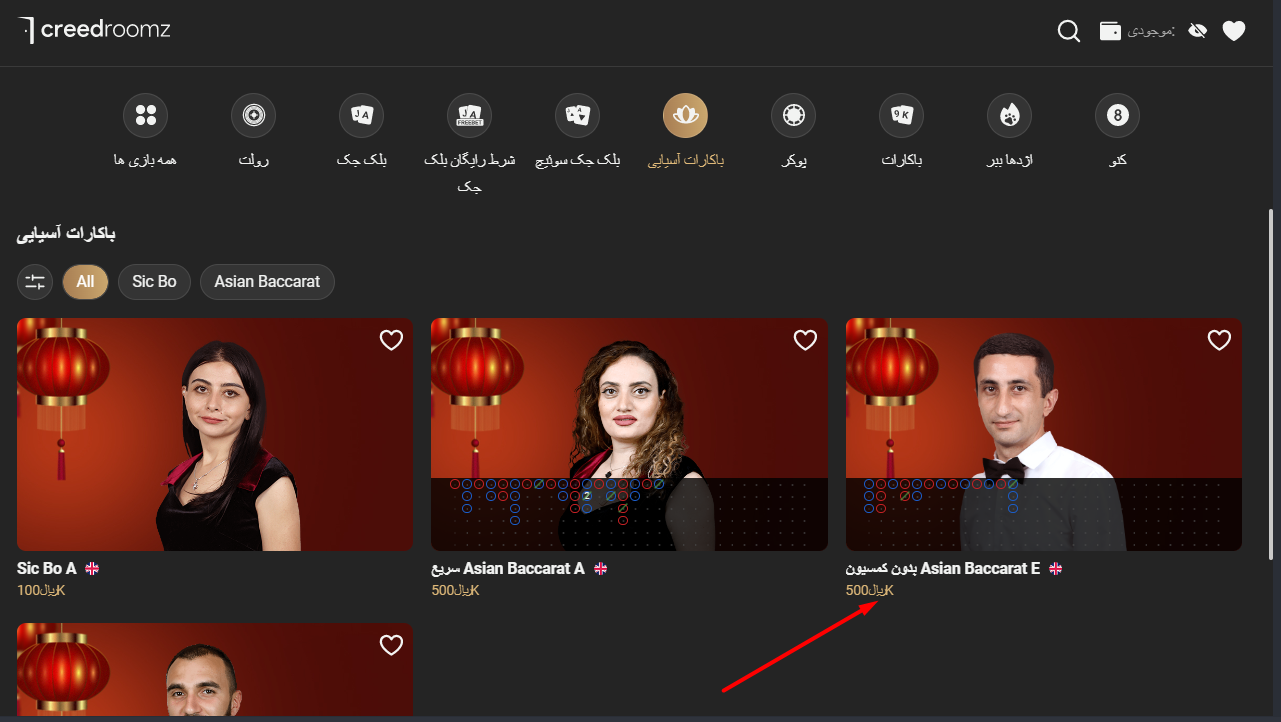Image resolution: width=1281 pixels, height=722 pixels.
Task: Click the 500K limit under Asian Baccarat E
Action: [870, 591]
